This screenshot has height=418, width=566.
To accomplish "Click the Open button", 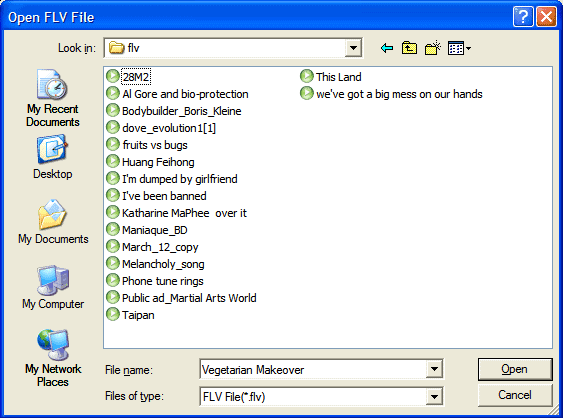I will point(515,369).
